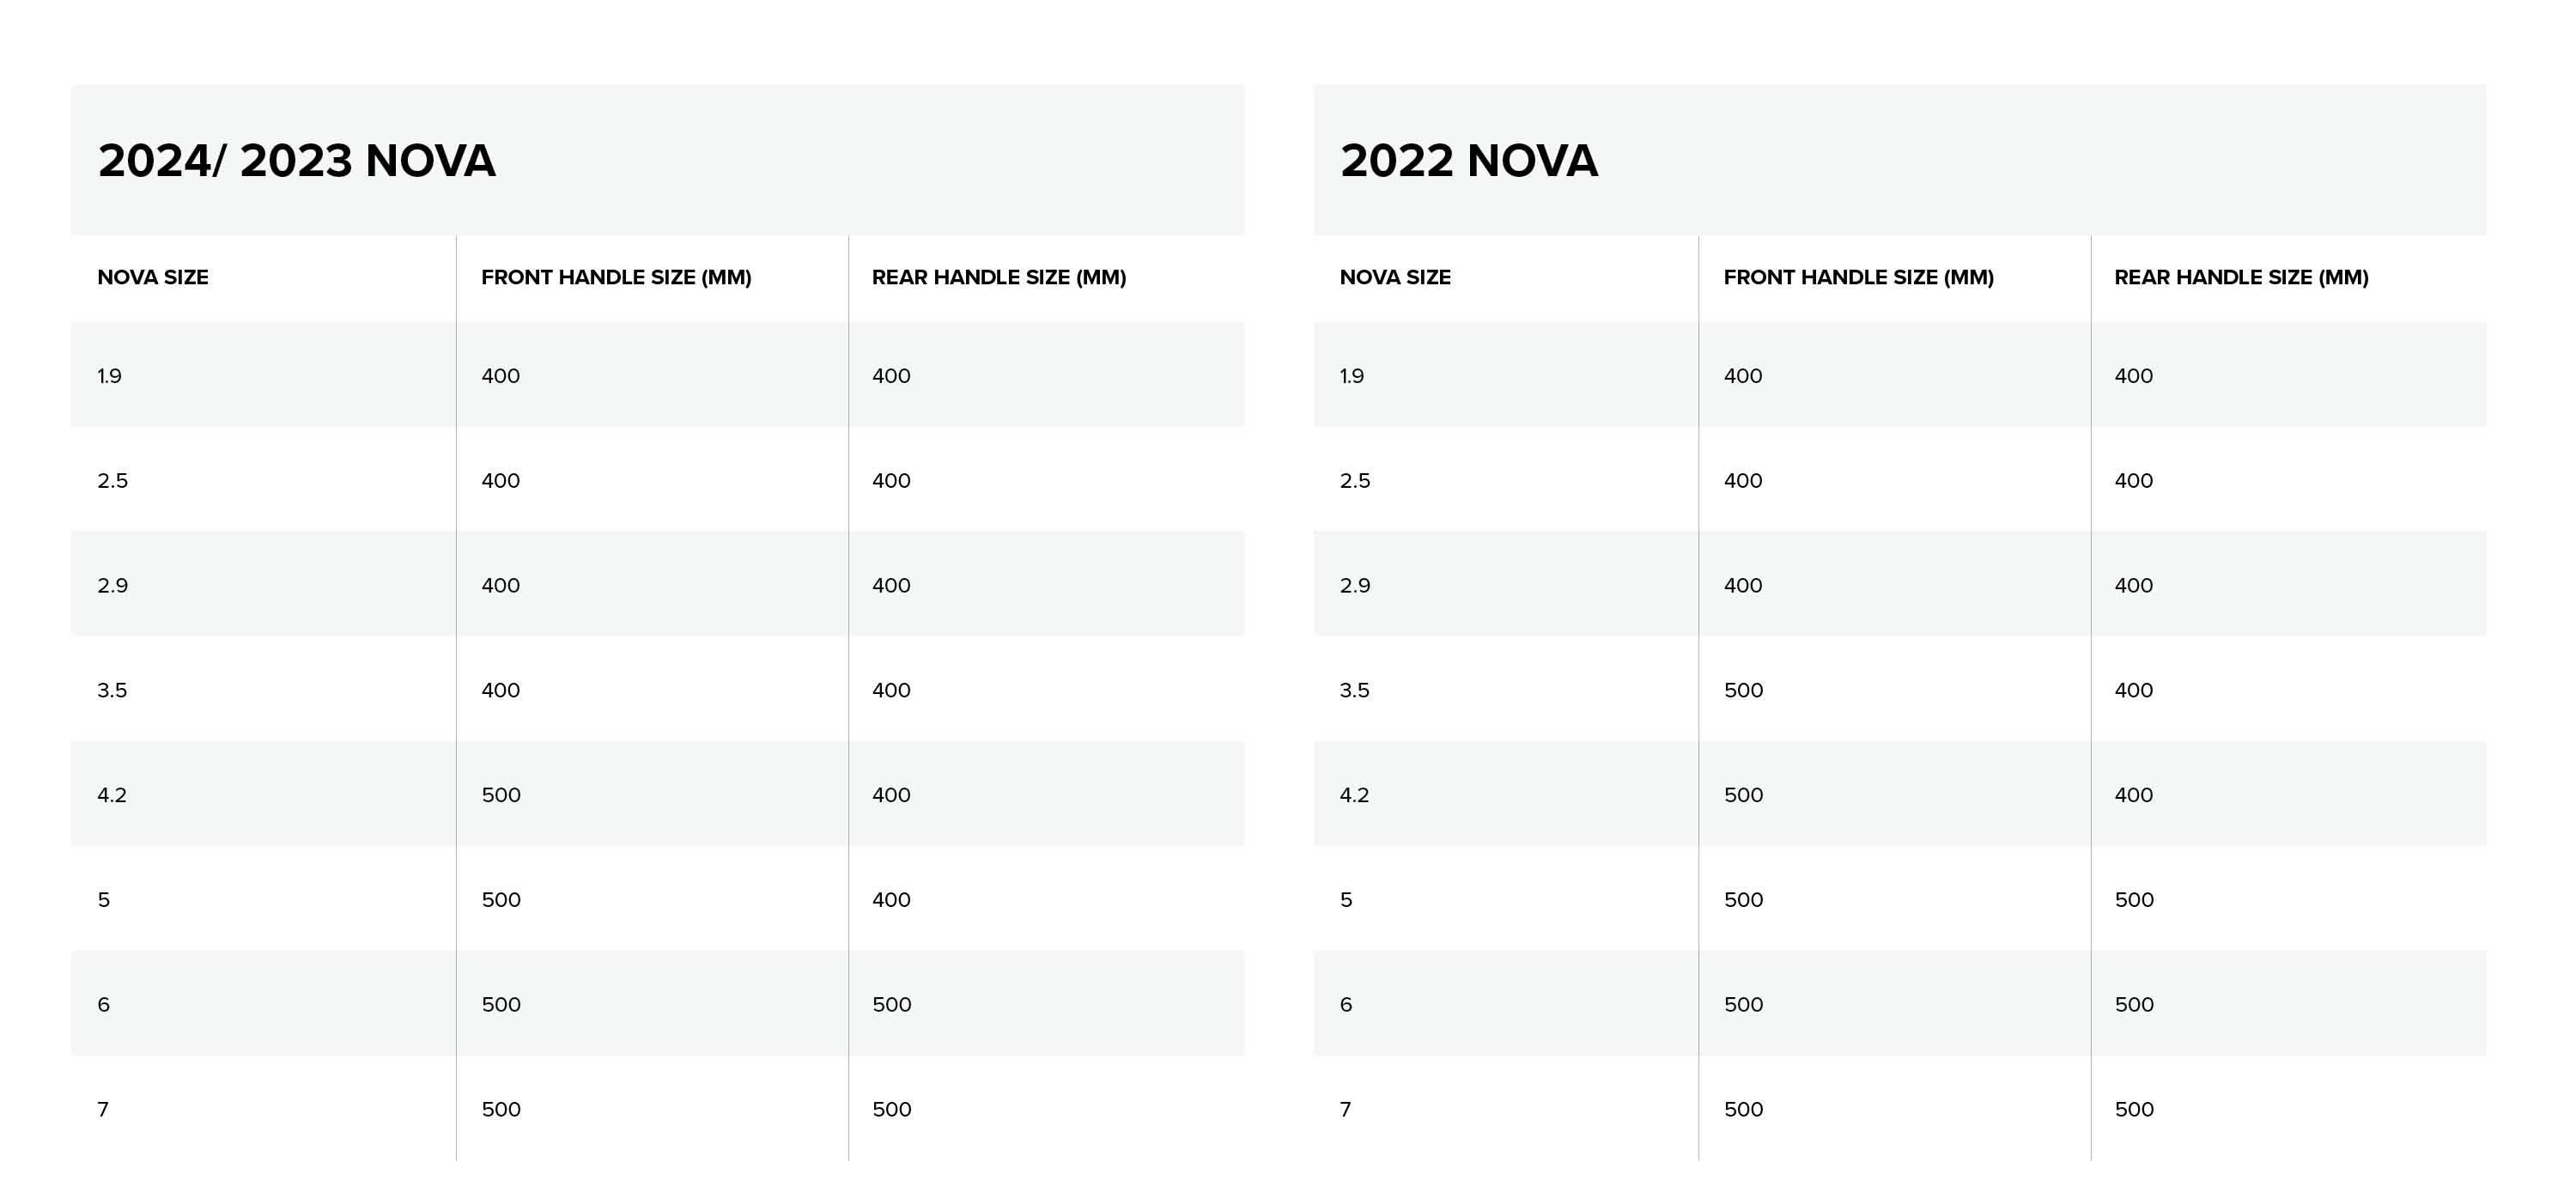The height and width of the screenshot is (1199, 2576).
Task: Select size 3.5 cell in 2024/2023 table
Action: 112,690
